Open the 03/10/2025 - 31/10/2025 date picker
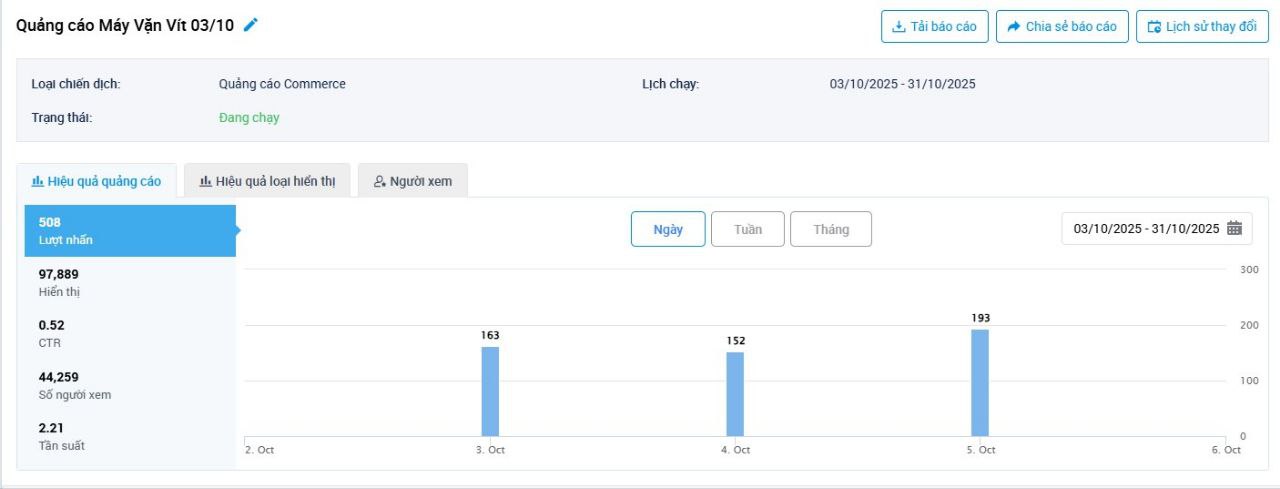The width and height of the screenshot is (1280, 489). pos(1146,228)
